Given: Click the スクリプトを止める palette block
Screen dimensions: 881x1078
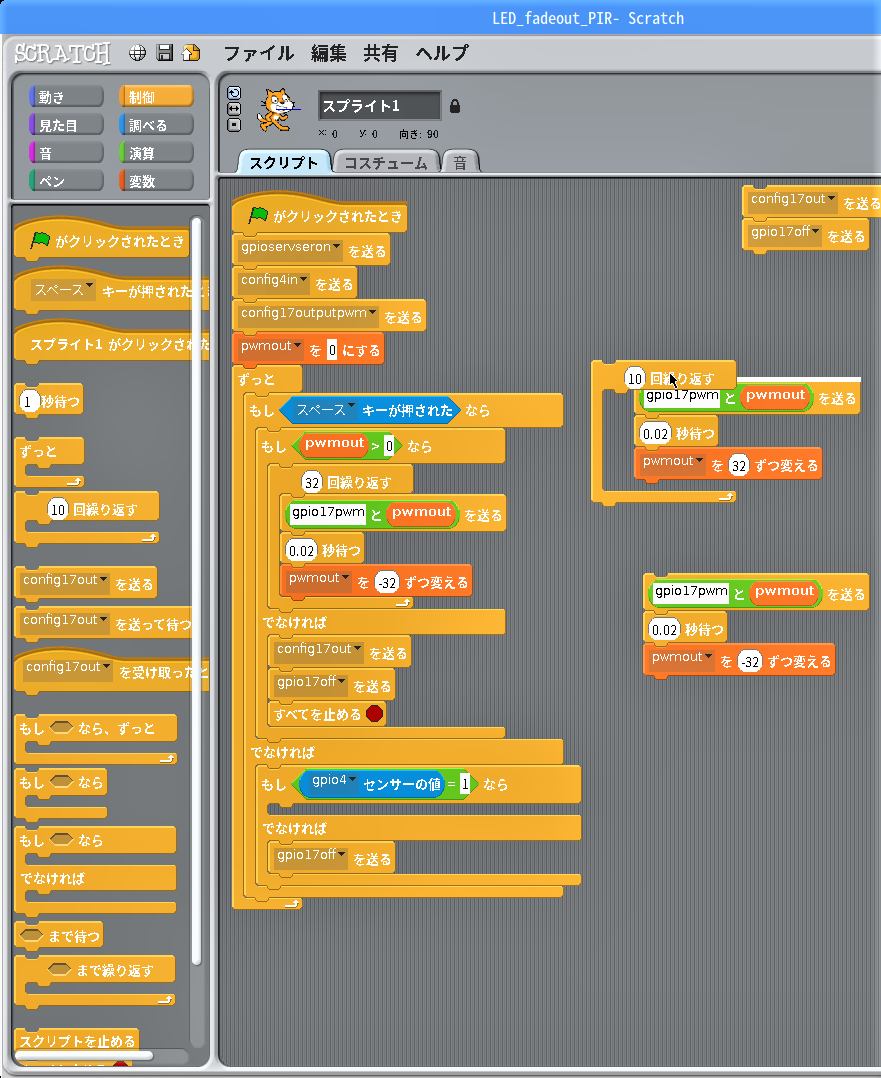Looking at the screenshot, I should click(76, 1041).
